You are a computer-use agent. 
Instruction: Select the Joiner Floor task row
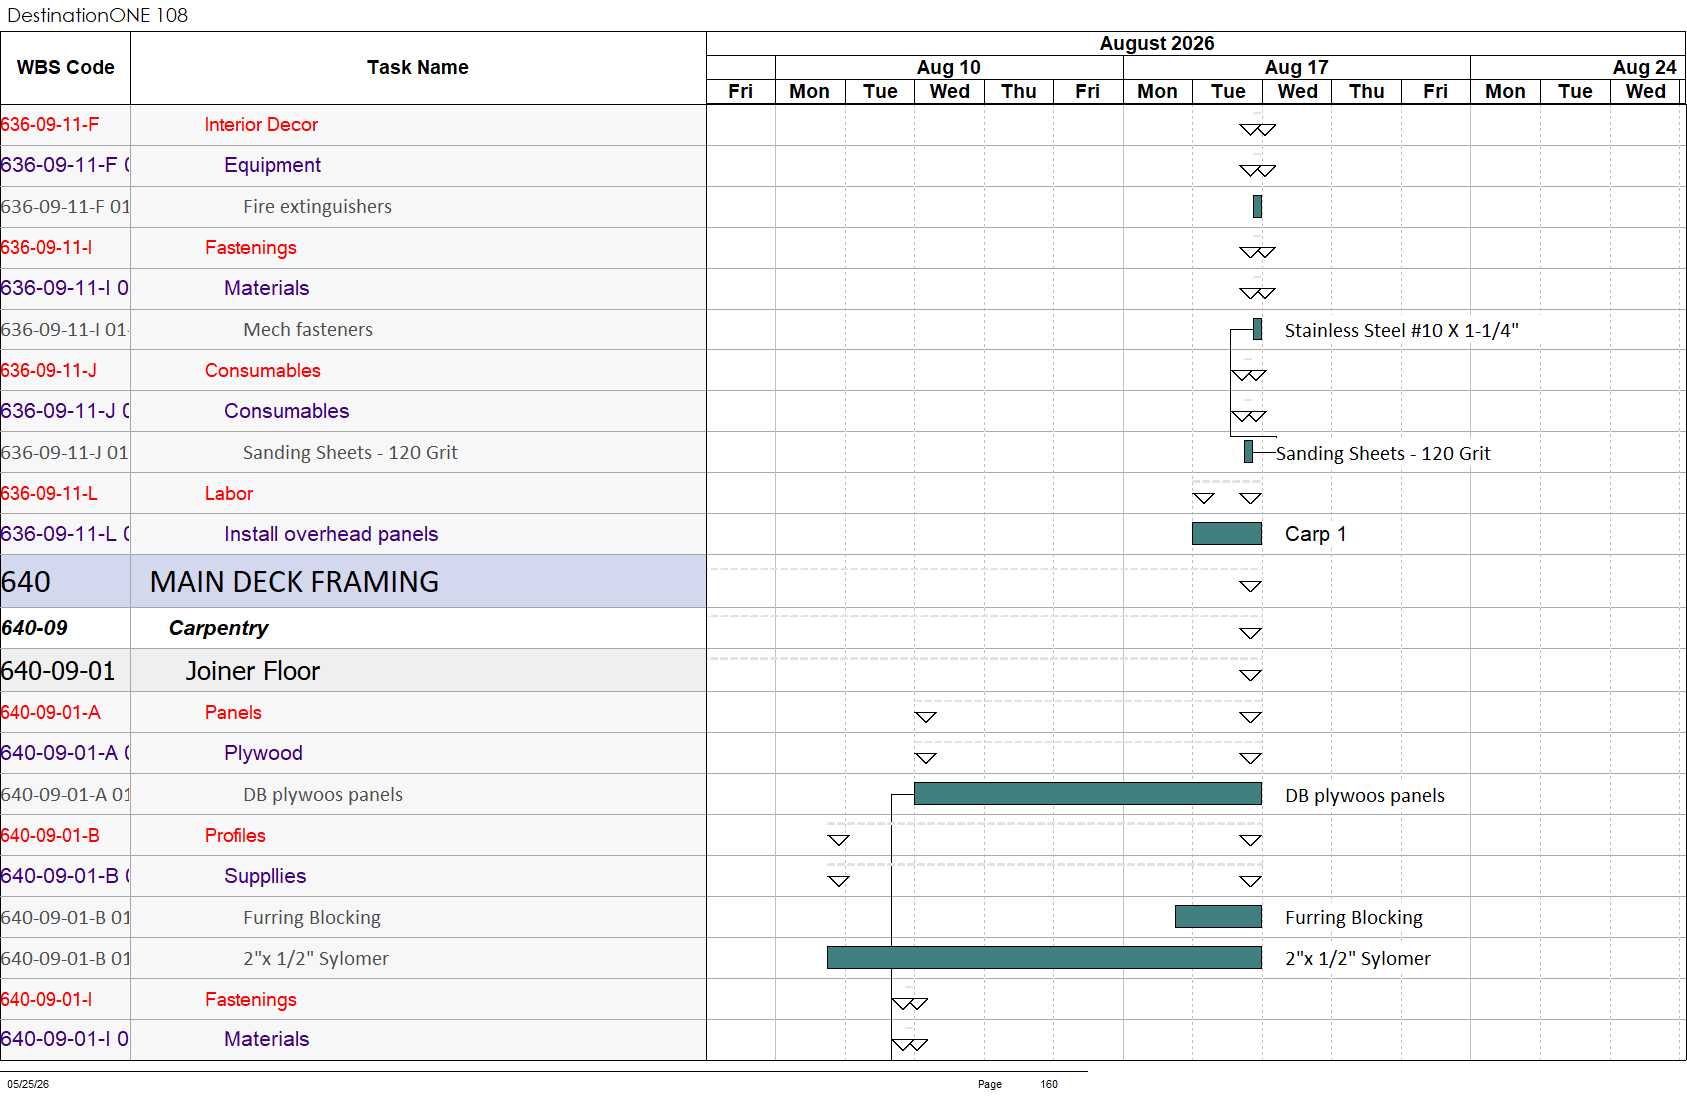click(x=353, y=671)
